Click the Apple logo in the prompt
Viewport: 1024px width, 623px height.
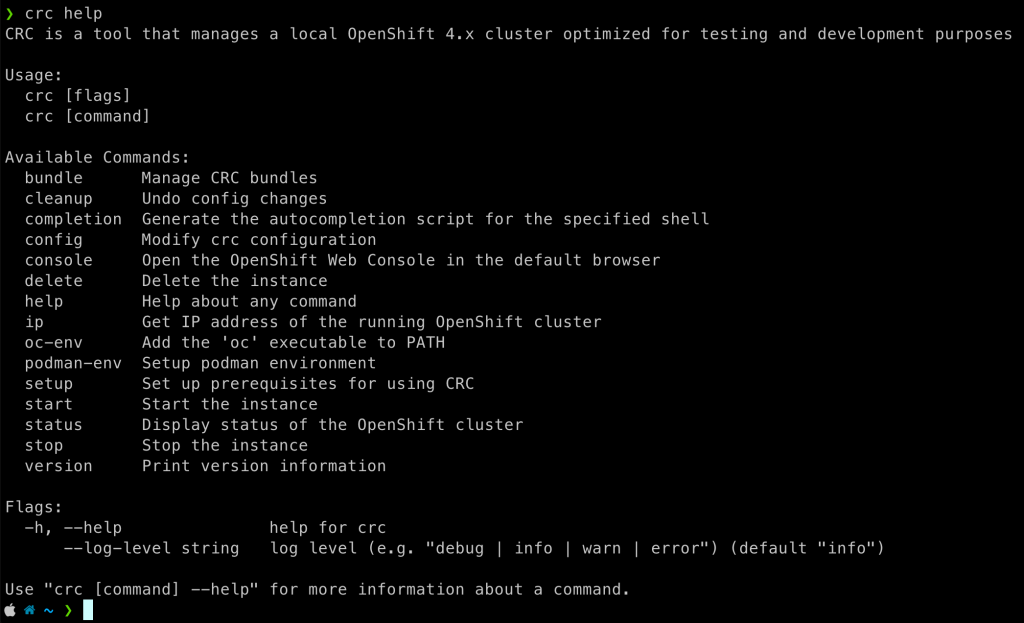pos(10,611)
